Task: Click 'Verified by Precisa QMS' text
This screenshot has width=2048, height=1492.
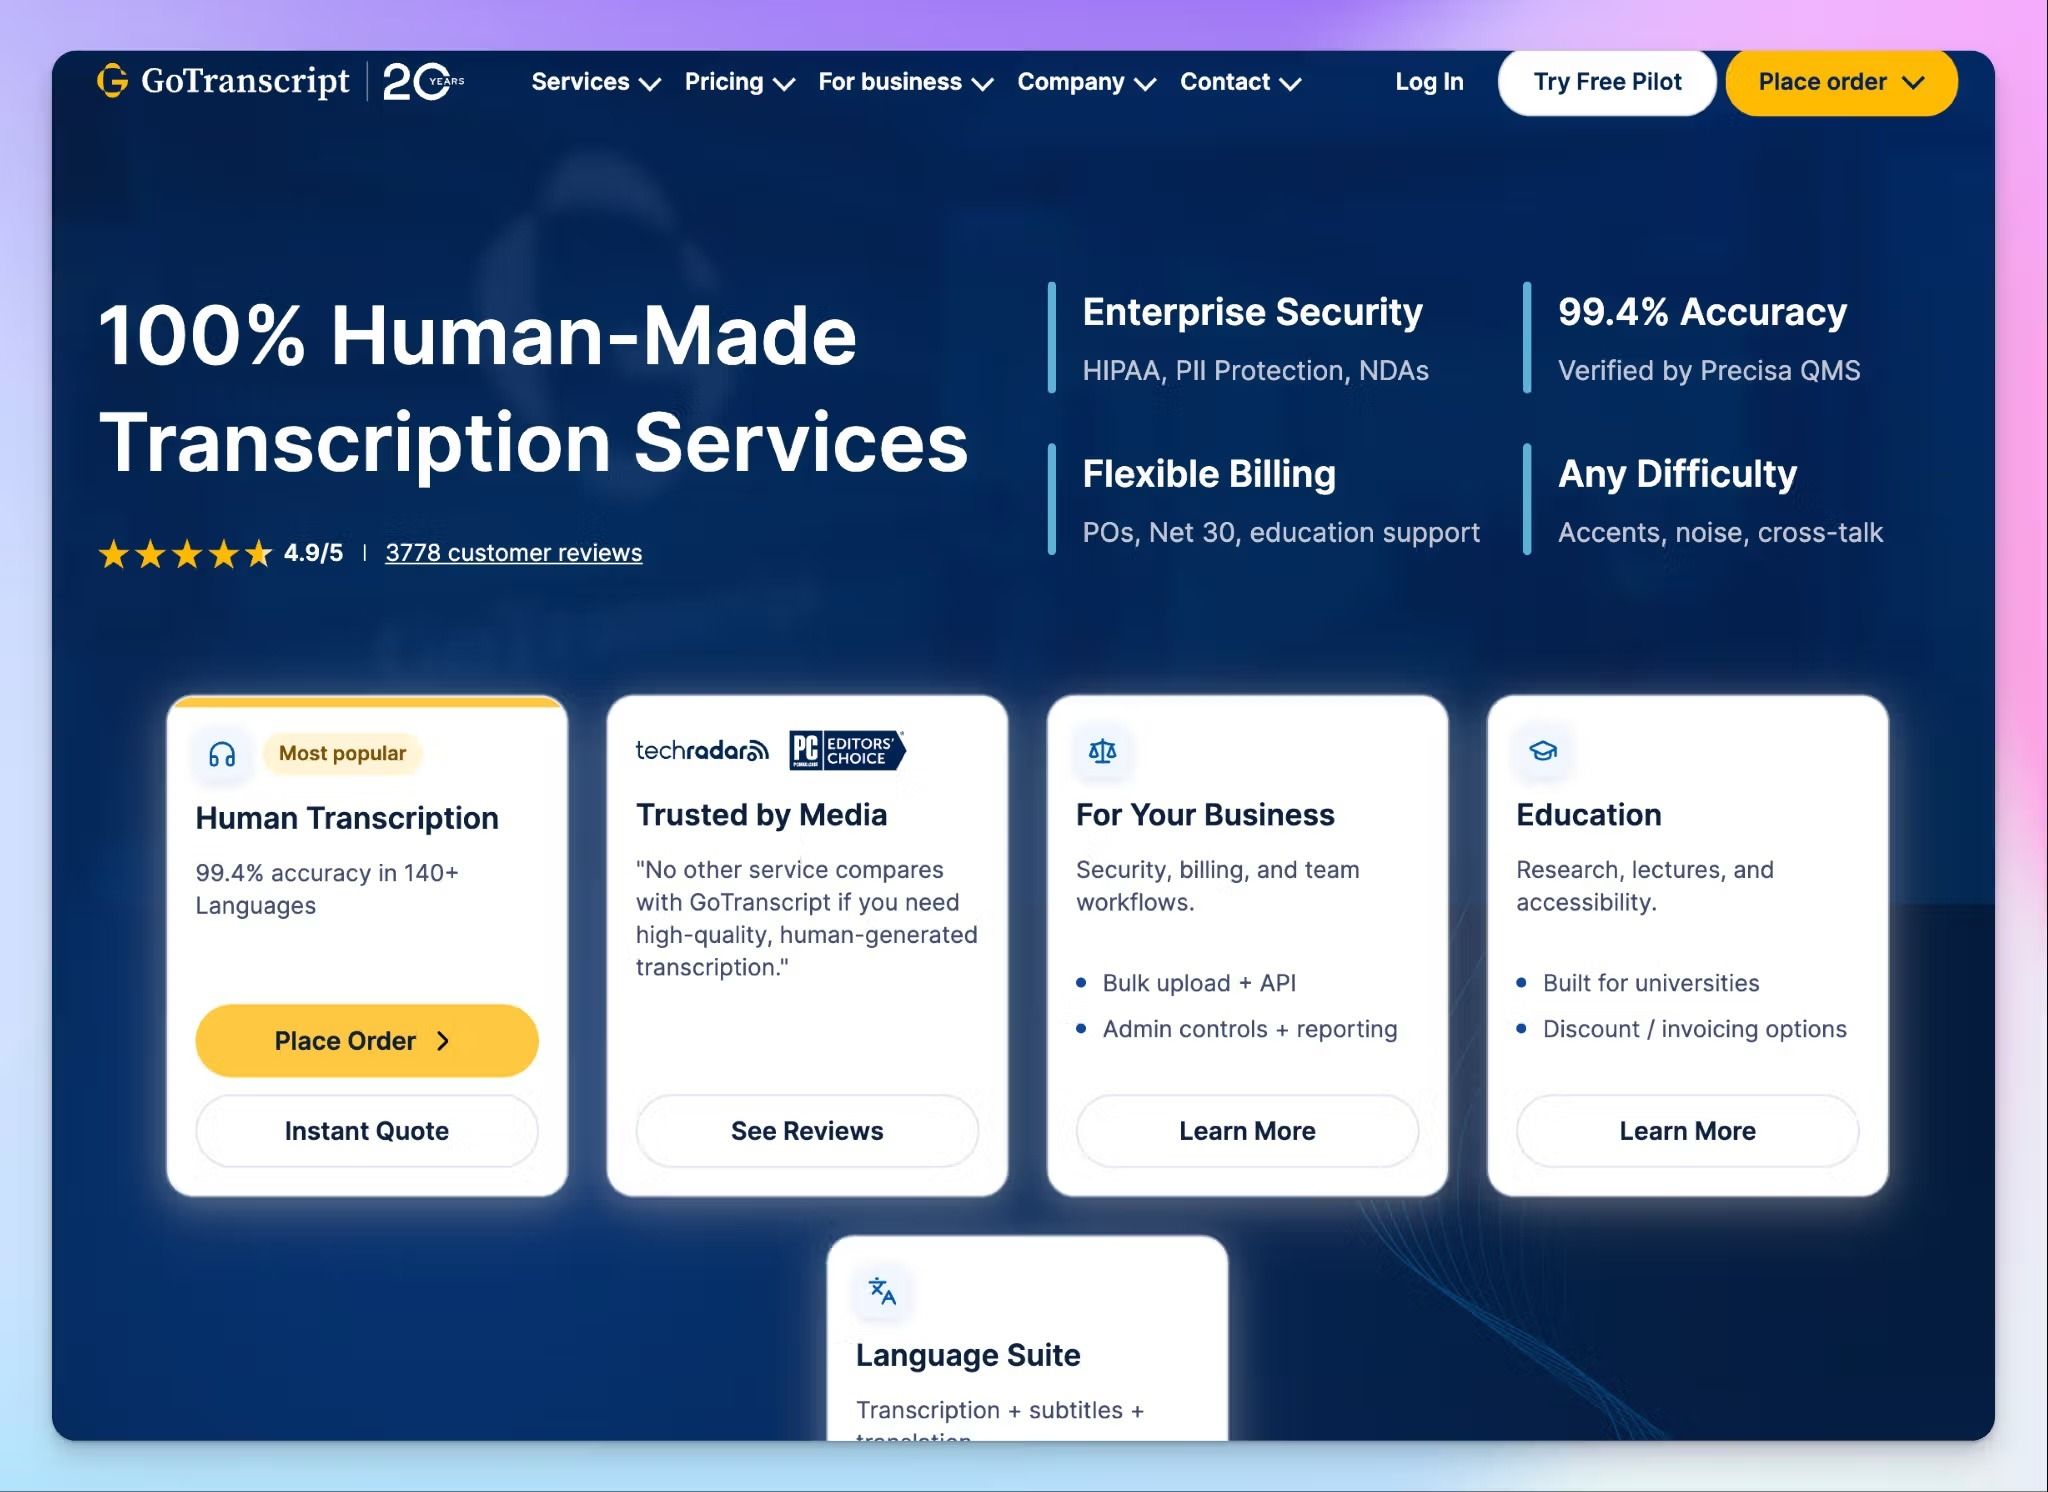Action: (x=1709, y=371)
